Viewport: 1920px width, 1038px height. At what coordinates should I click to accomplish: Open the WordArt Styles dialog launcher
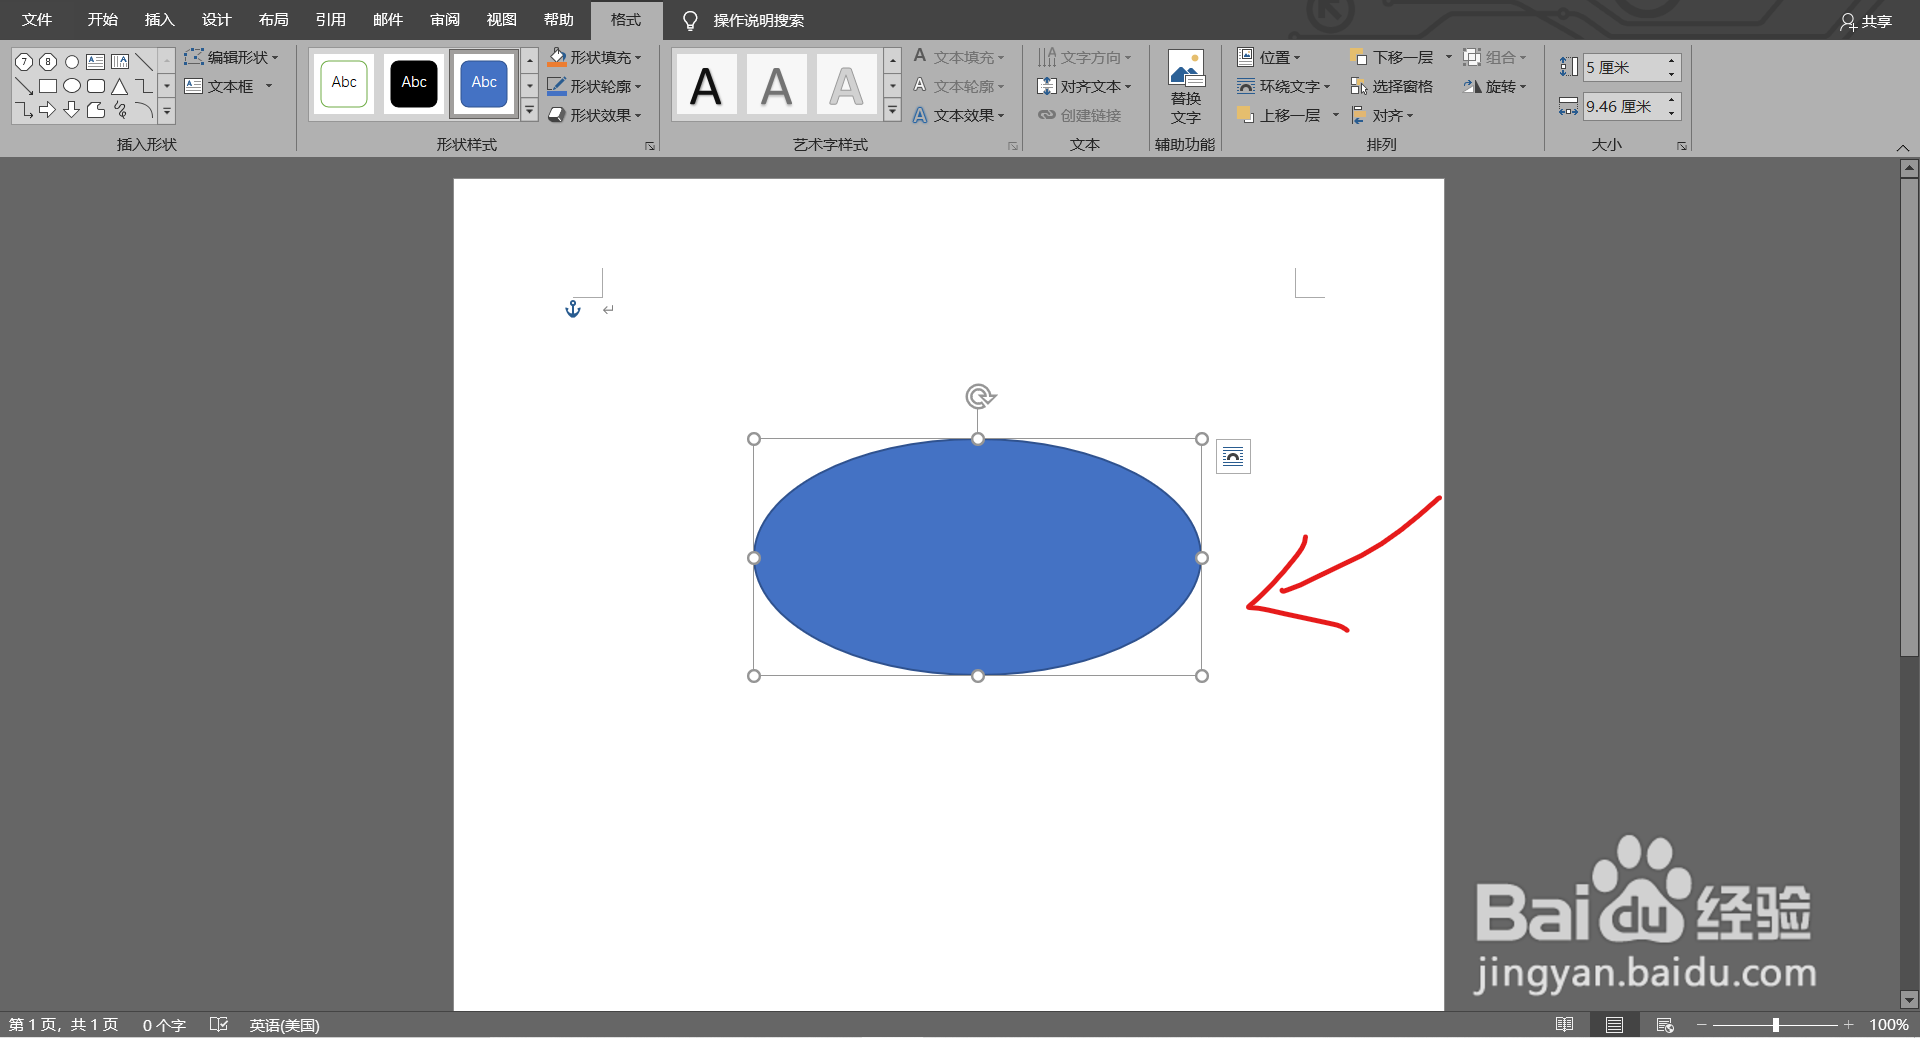[1012, 146]
